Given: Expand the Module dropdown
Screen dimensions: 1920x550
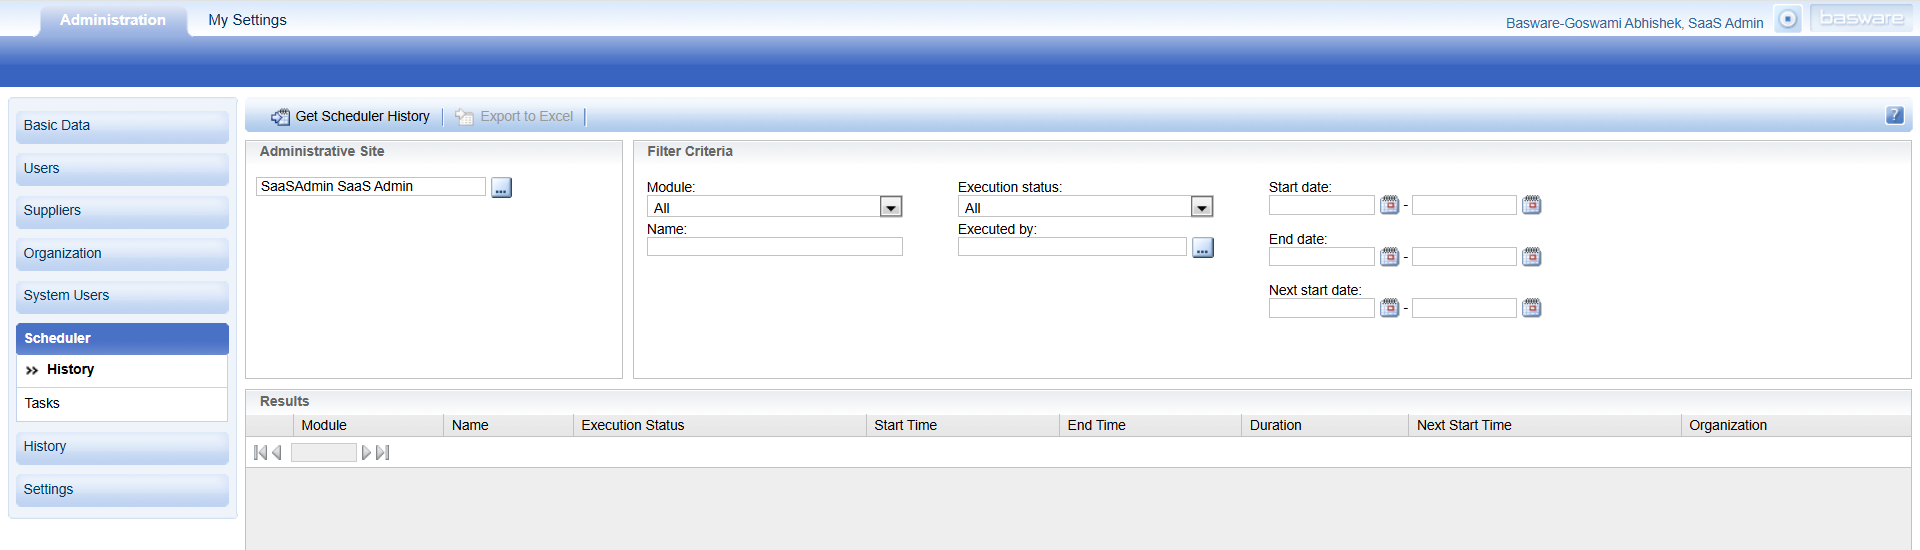Looking at the screenshot, I should pos(891,207).
